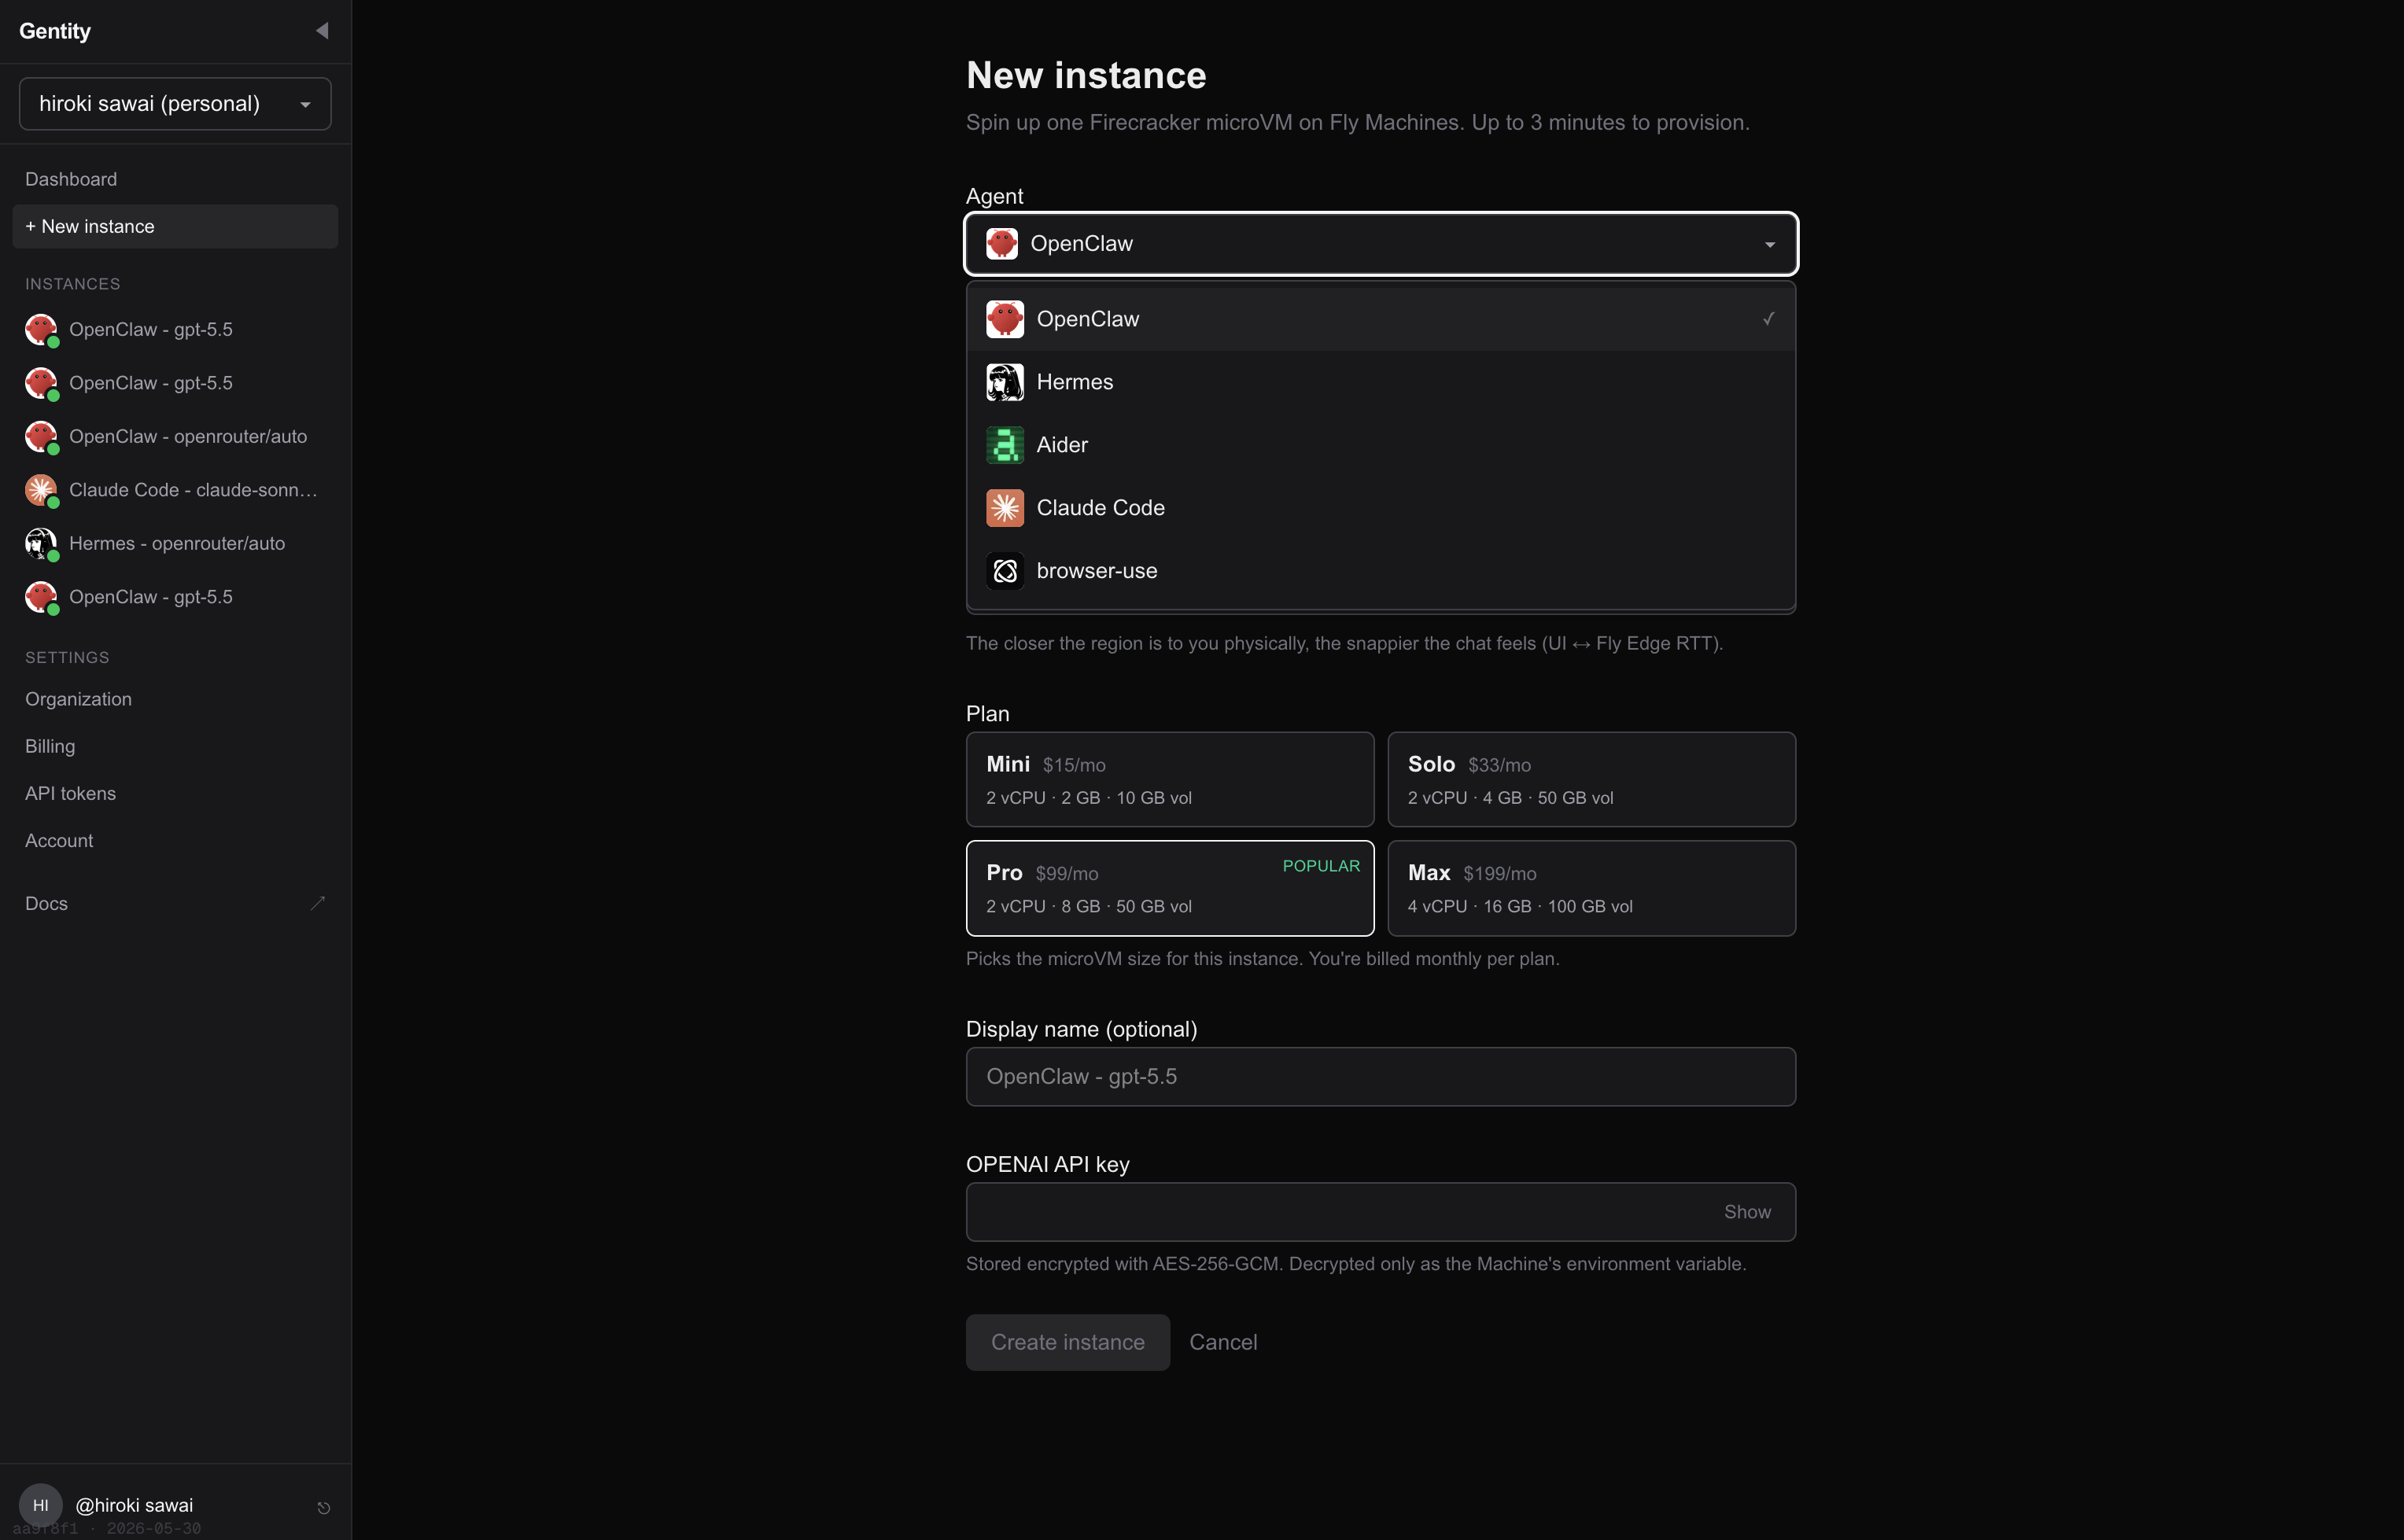Image resolution: width=2404 pixels, height=1540 pixels.
Task: Open the OpenClaw - openrouter/auto instance
Action: [175, 436]
